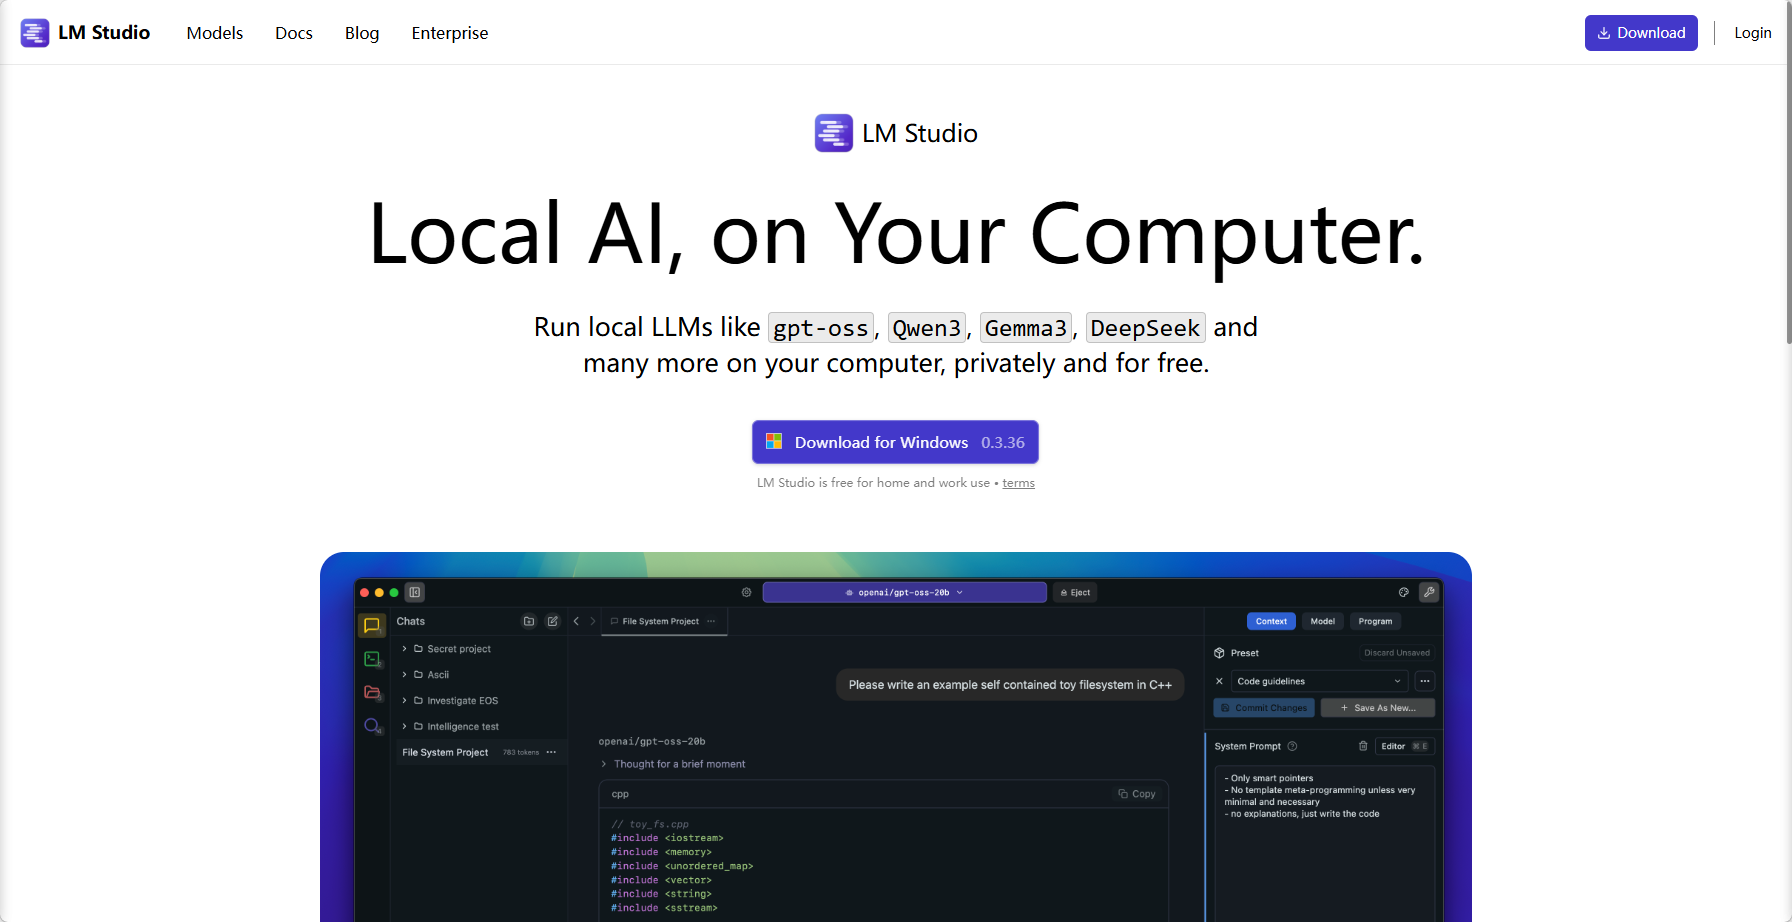Click the red close dot in app preview
This screenshot has width=1792, height=922.
[365, 593]
